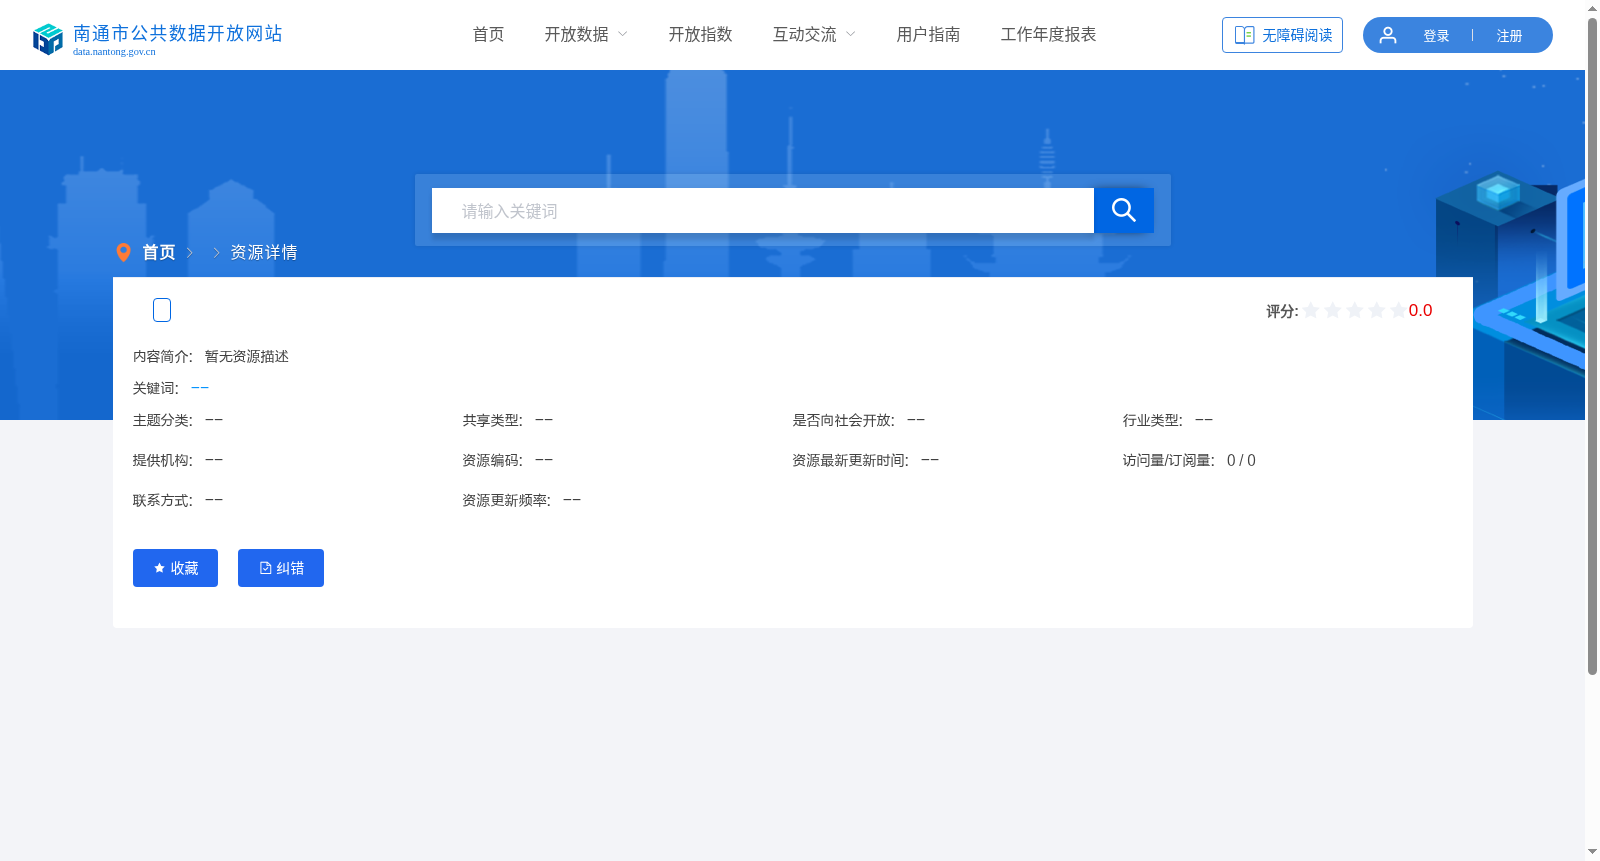Viewport: 1600px width, 861px height.
Task: Click the 收藏 button
Action: [175, 568]
